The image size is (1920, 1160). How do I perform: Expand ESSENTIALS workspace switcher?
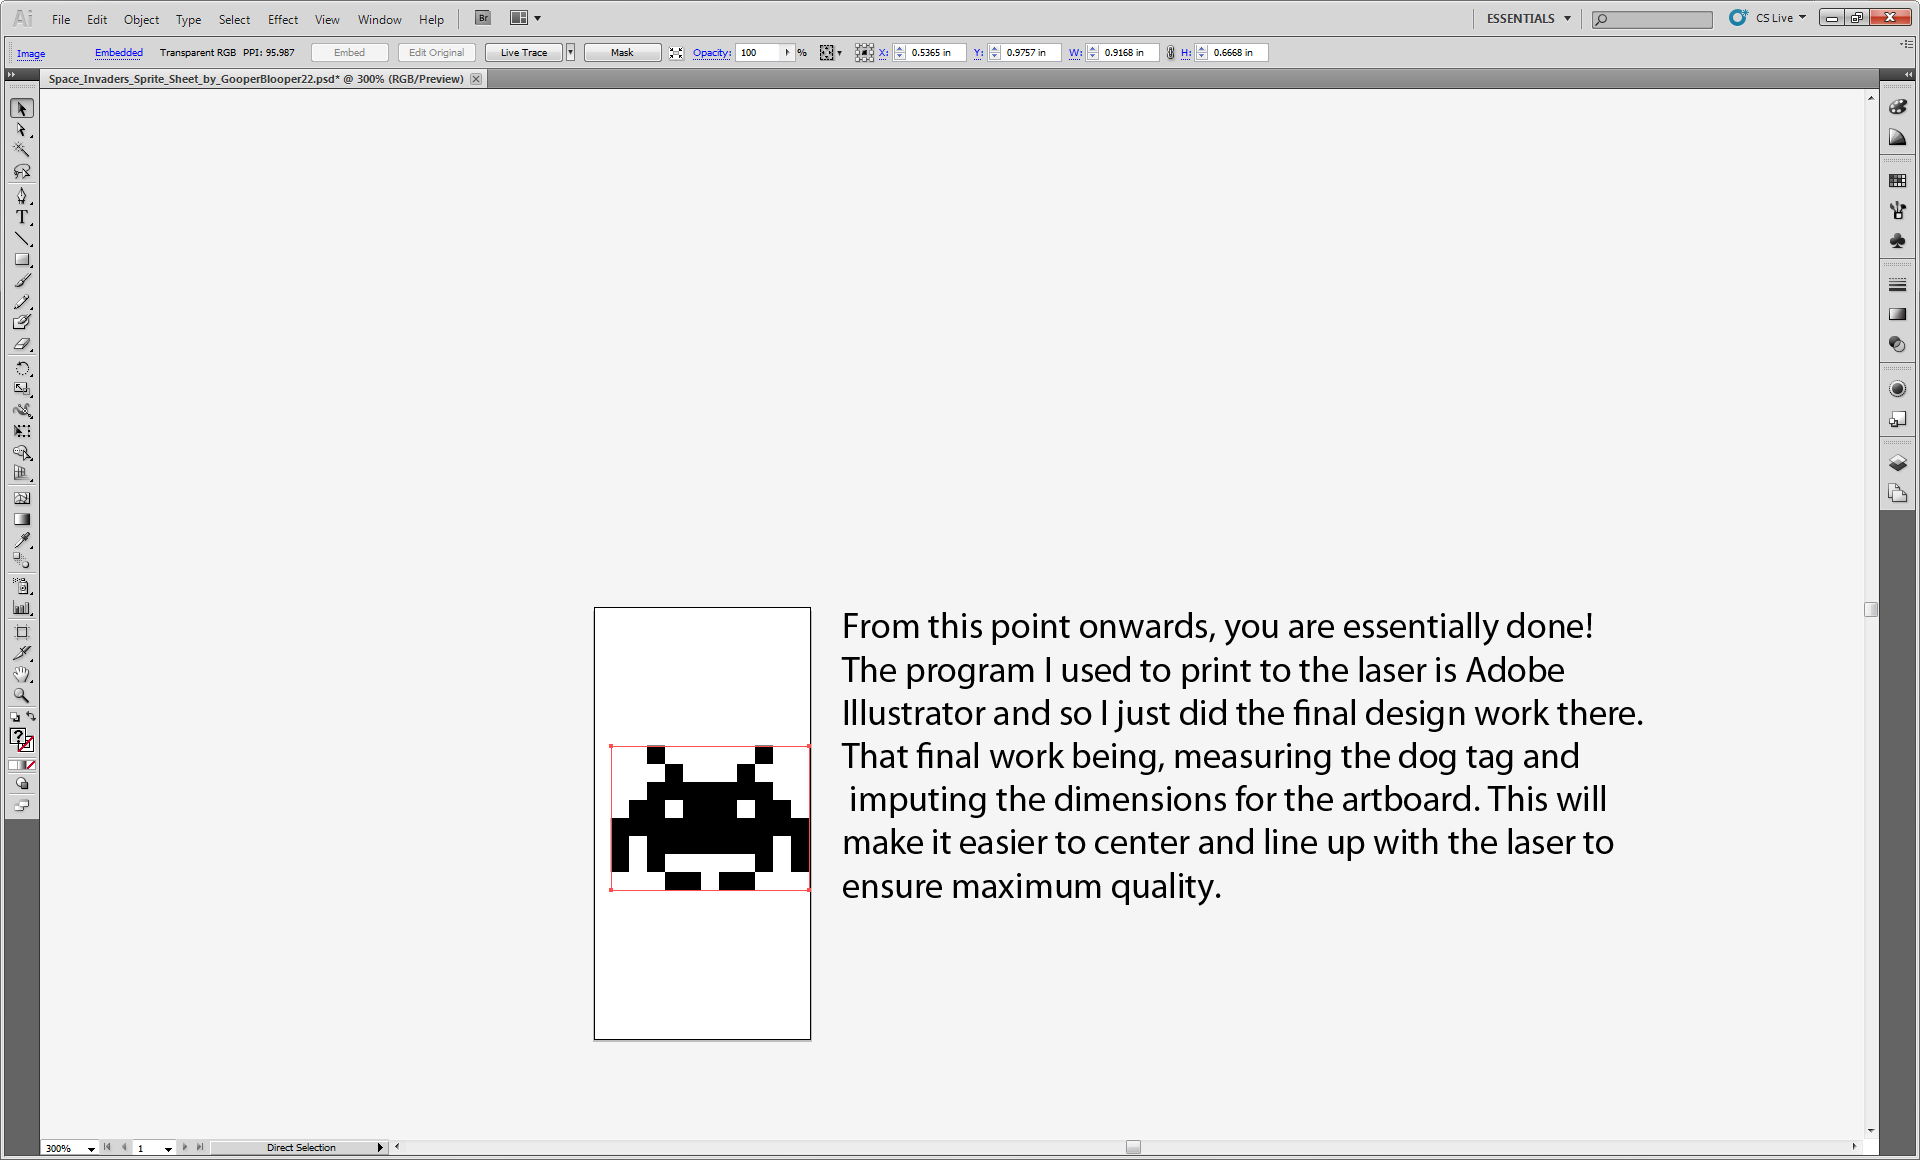pyautogui.click(x=1529, y=18)
